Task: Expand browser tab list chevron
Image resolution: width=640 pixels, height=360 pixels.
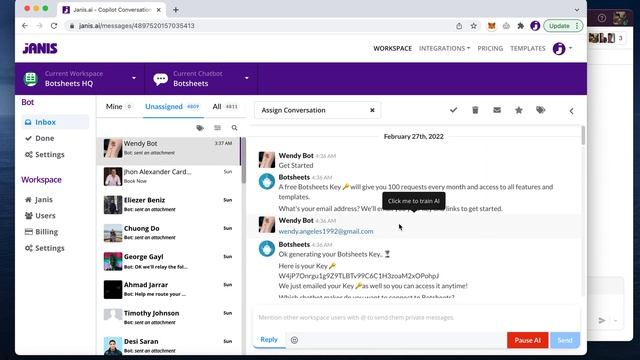Action: point(576,10)
